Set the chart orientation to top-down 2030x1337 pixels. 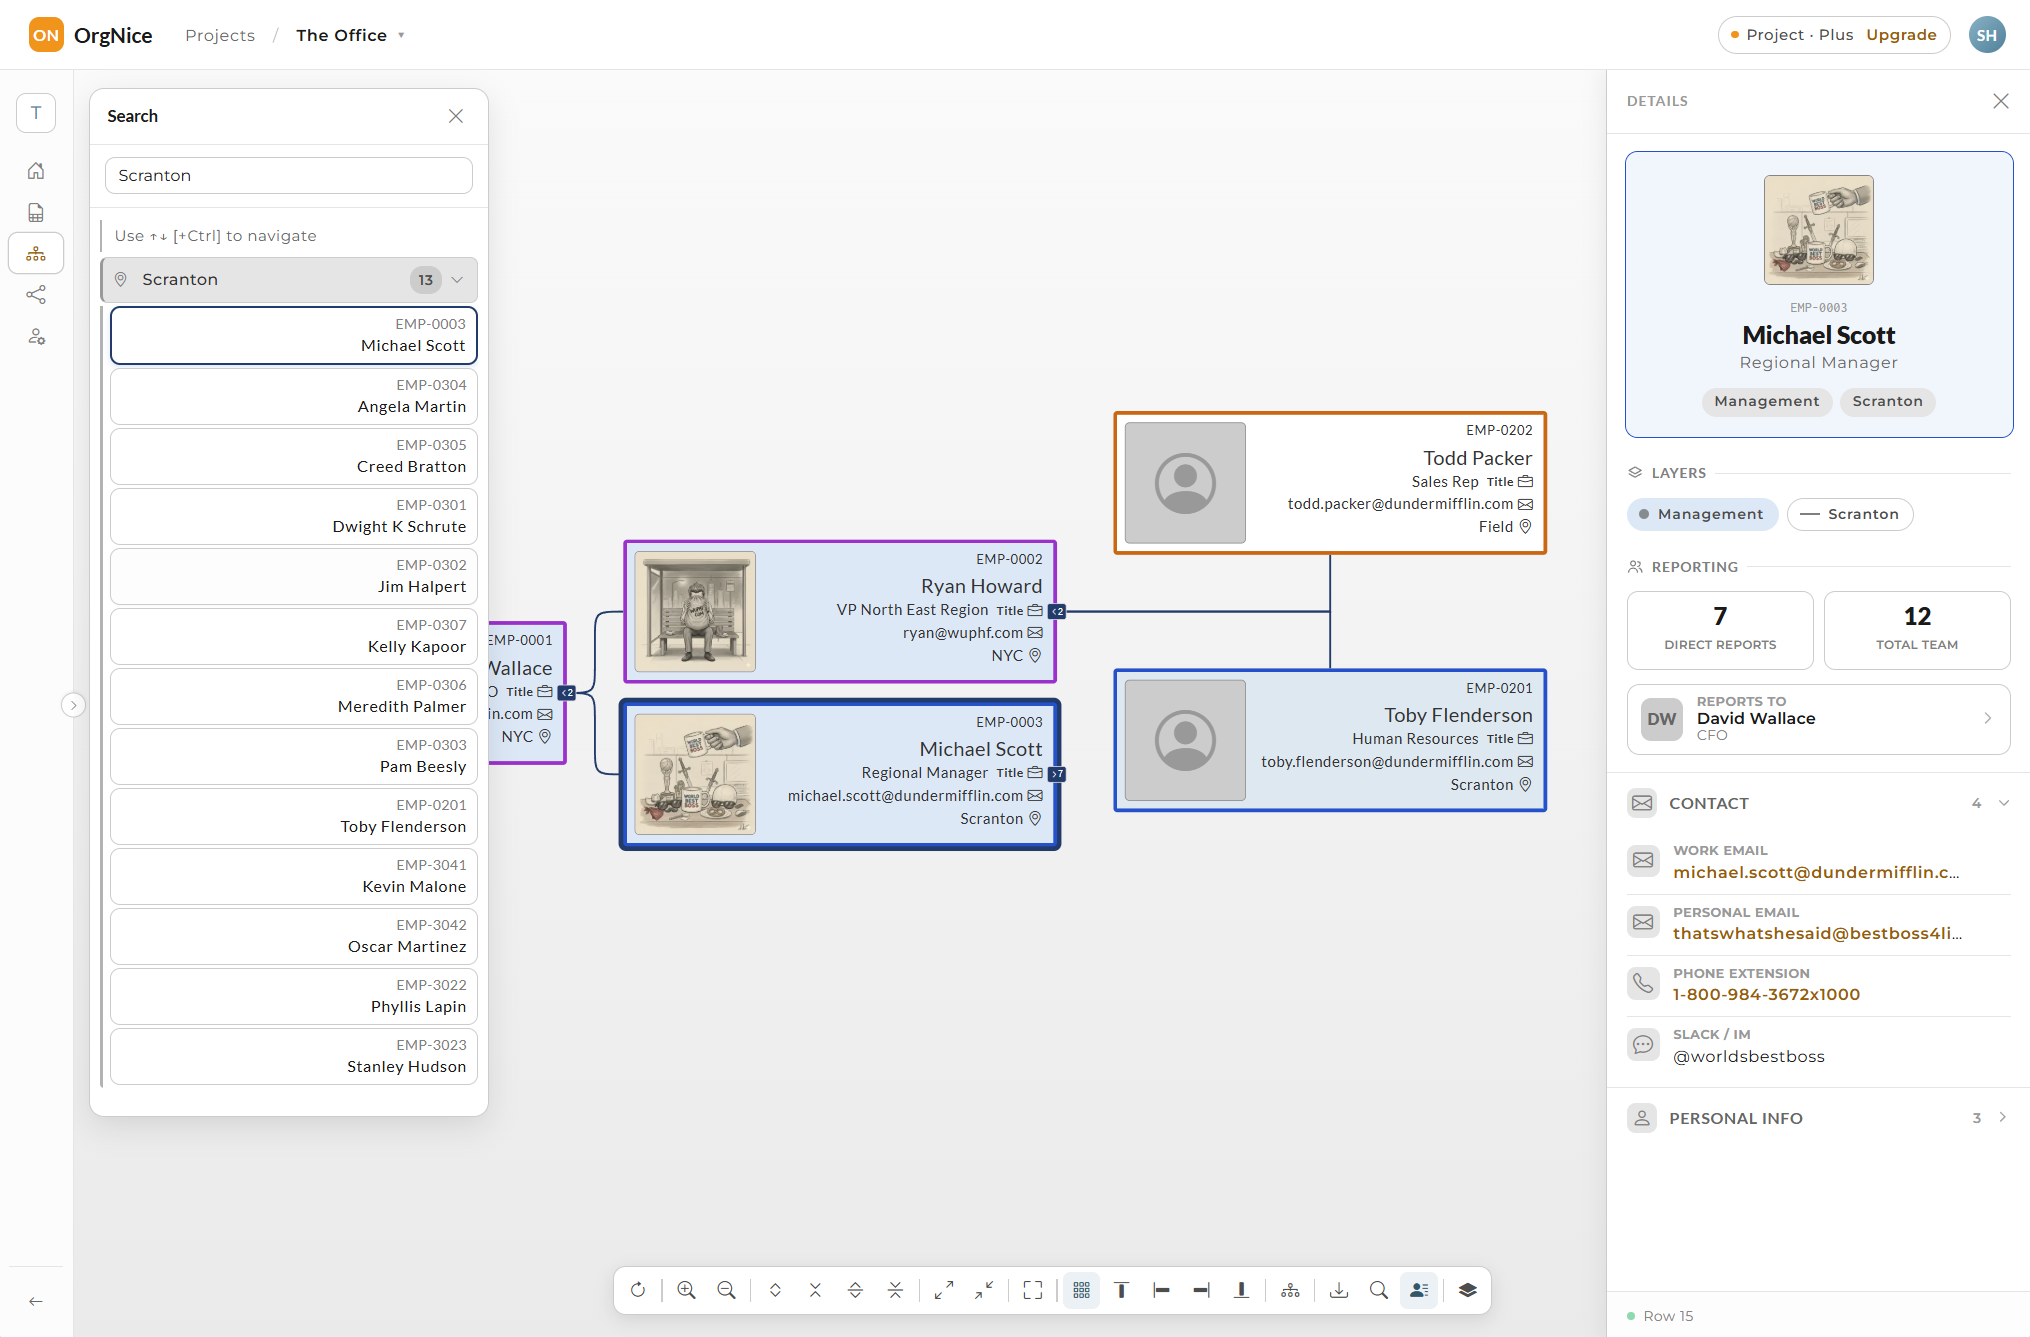pos(1122,1290)
